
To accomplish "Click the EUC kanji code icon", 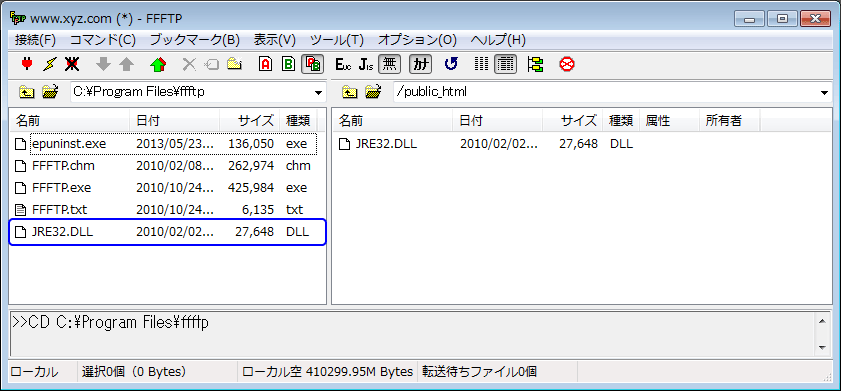I will (x=343, y=65).
